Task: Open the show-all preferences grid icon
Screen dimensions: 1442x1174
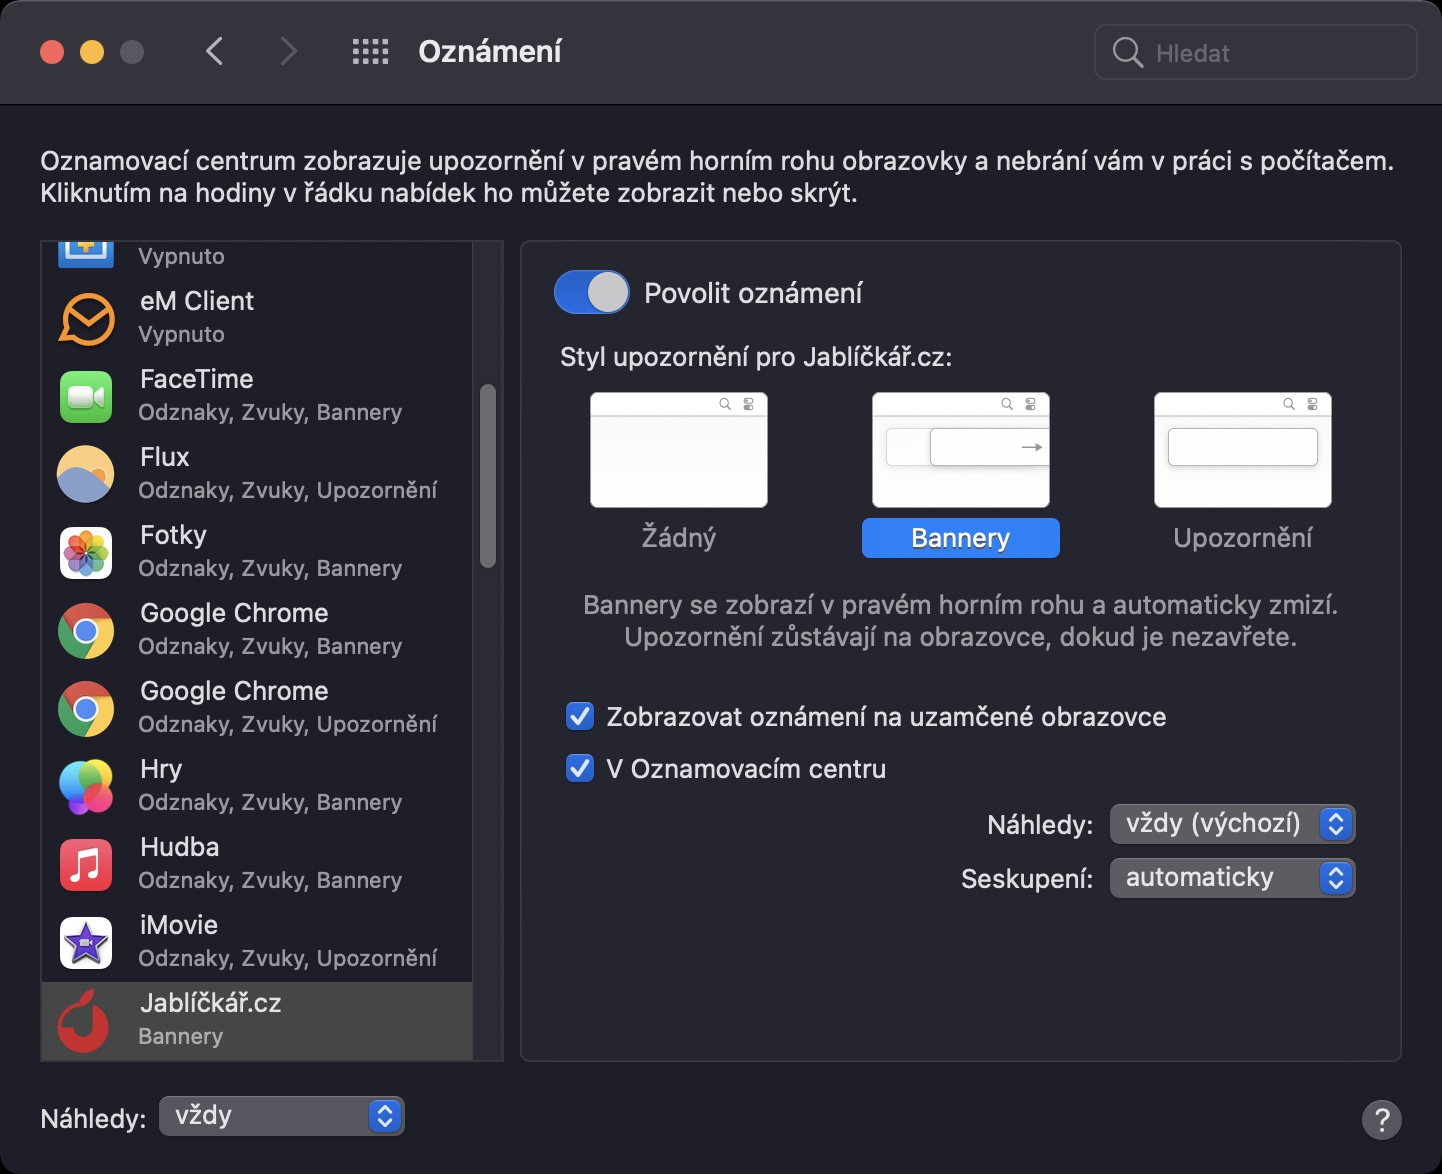Action: [x=370, y=52]
